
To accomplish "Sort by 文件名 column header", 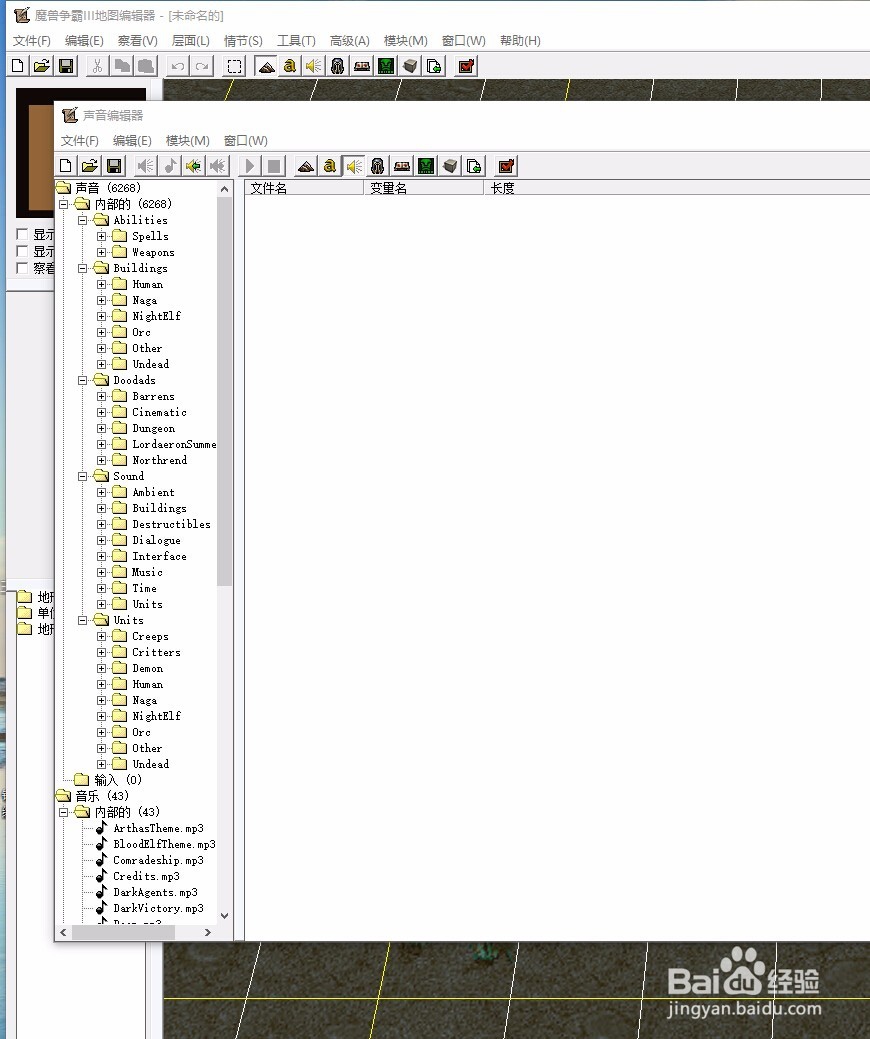I will 304,188.
